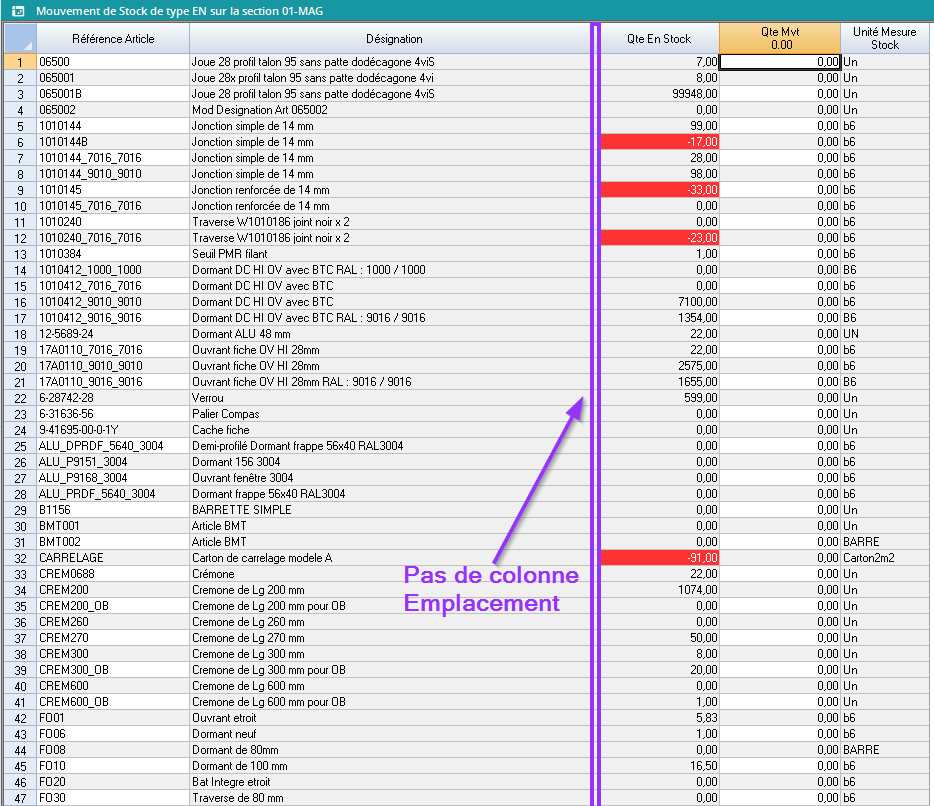Sort by Référence Article column header
Viewport: 934px width, 806px height.
tap(112, 39)
